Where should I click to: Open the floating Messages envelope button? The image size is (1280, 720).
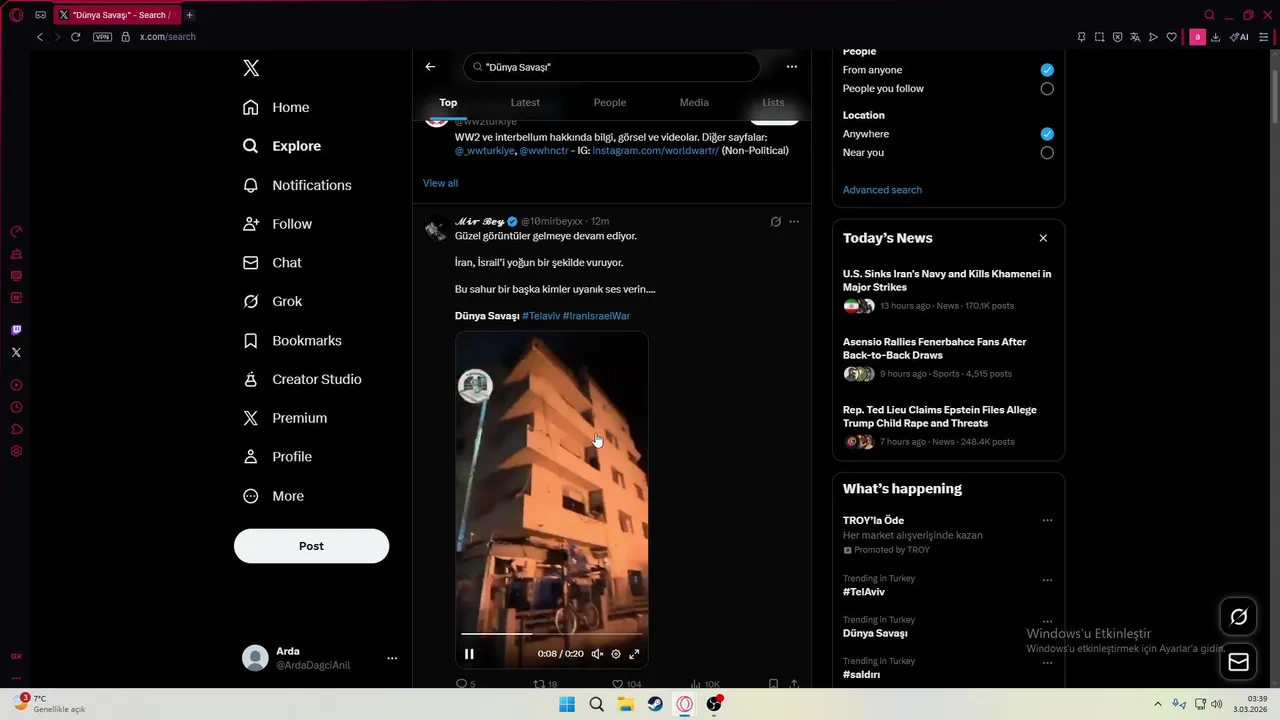[x=1238, y=662]
